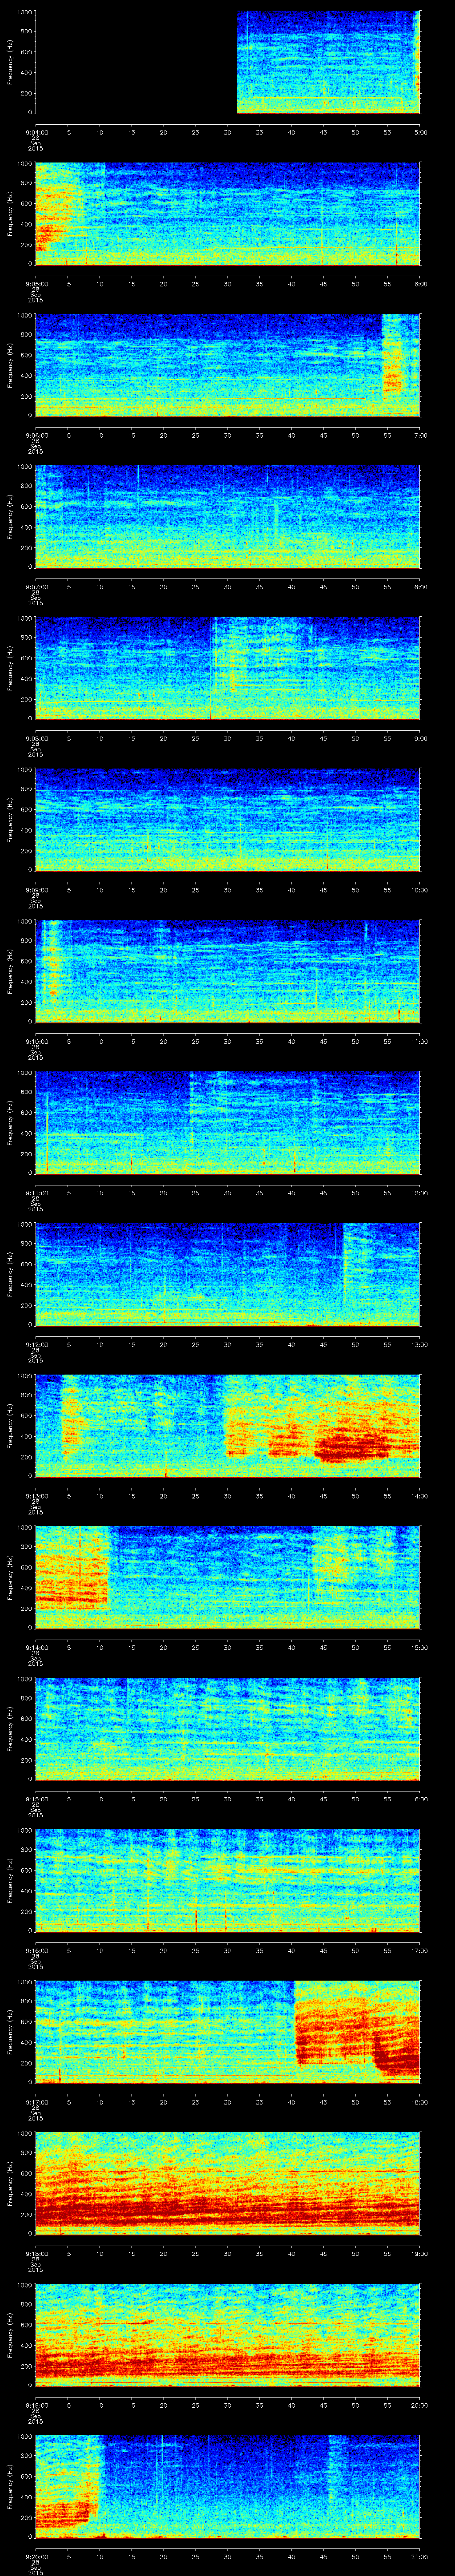455x2576 pixels.
Task: Pick the "9:14:00" axis start label
Action: [36, 1648]
